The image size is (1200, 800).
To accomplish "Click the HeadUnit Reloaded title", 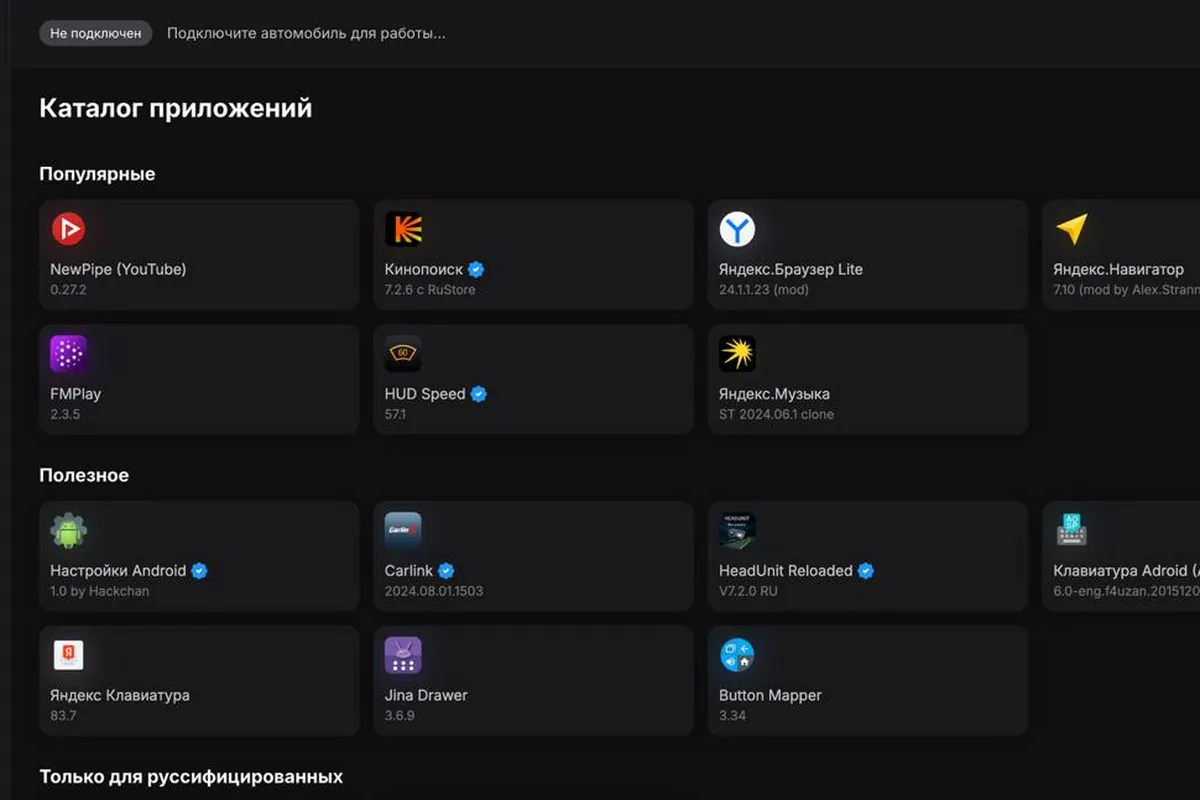I will coord(786,571).
